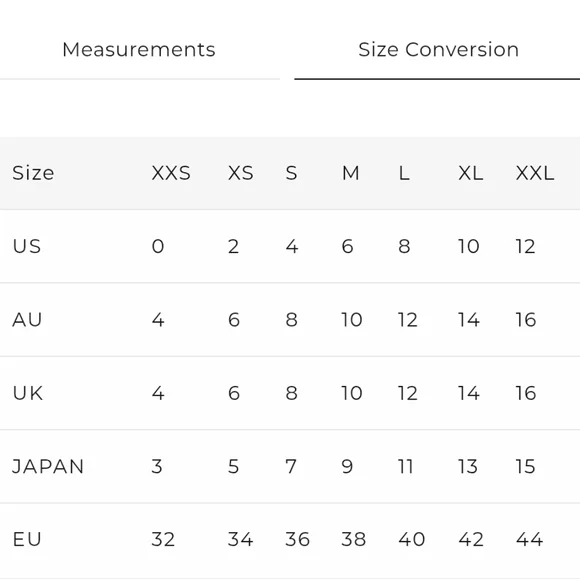Click EU size 44 cell
This screenshot has height=579, width=580.
[x=529, y=539]
